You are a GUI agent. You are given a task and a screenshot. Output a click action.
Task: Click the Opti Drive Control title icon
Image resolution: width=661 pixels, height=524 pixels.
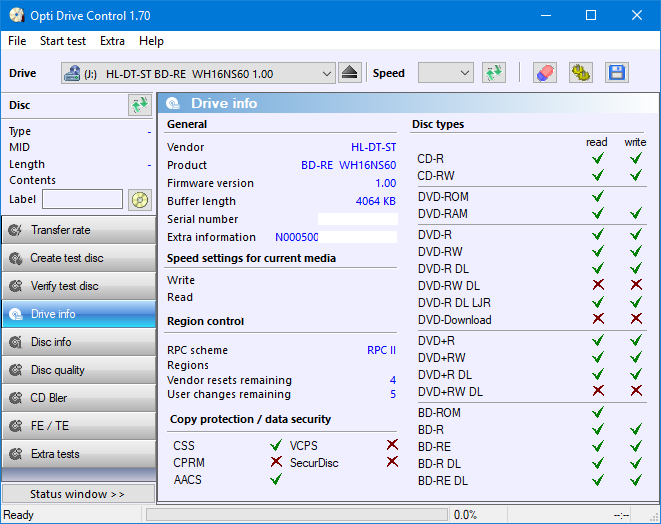coord(16,16)
